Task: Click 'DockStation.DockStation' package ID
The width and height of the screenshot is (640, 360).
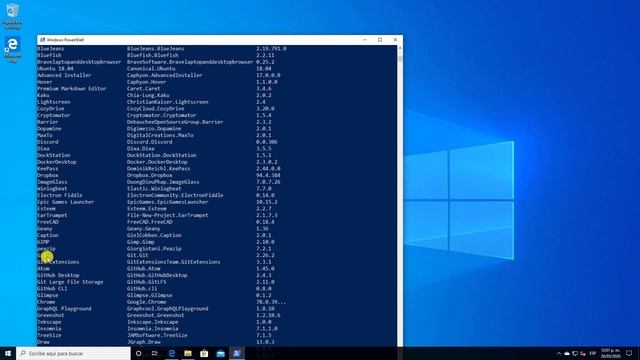Action: pos(162,156)
